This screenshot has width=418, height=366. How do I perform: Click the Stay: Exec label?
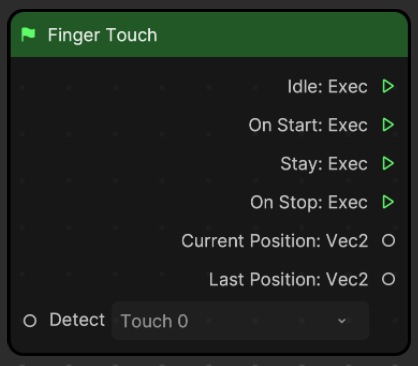[x=324, y=164]
